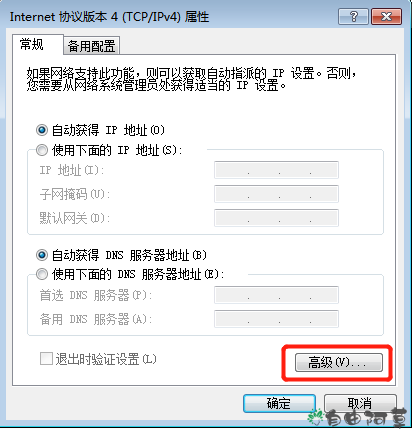
Task: Click the 首选 DNS 服务器 field
Action: (276, 295)
